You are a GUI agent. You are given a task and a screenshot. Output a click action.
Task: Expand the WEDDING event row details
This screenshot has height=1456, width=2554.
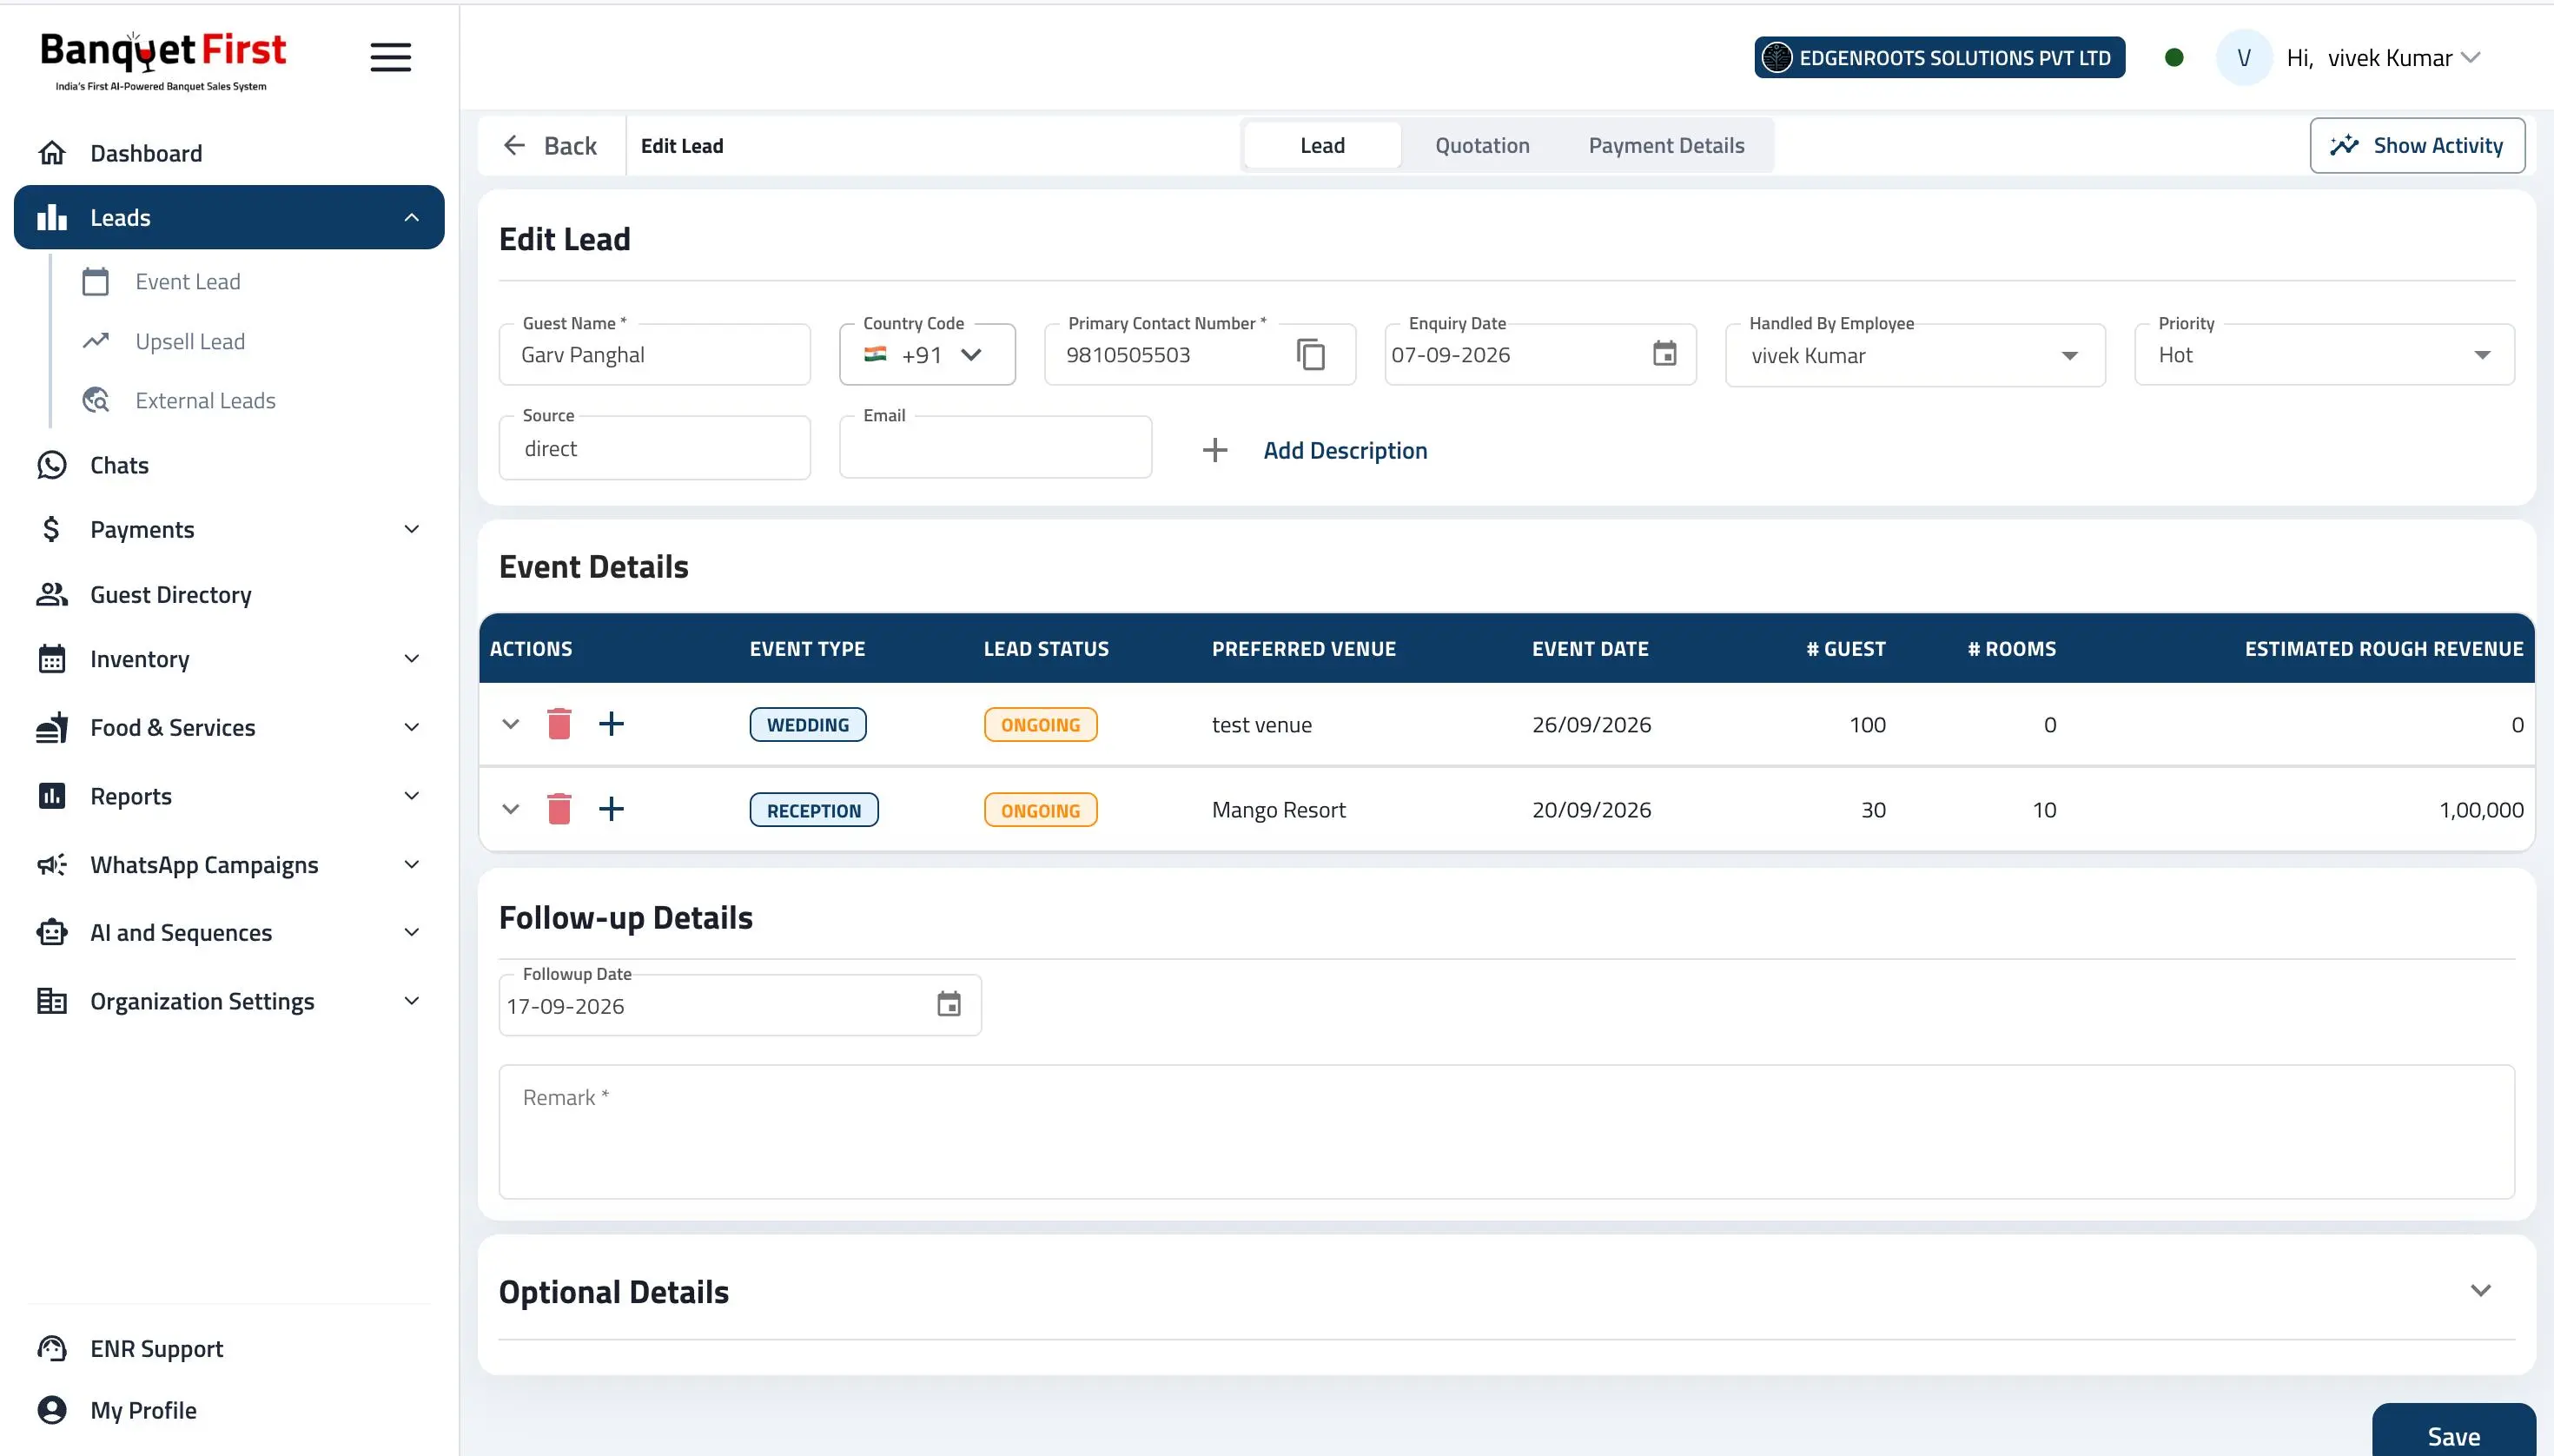(x=511, y=724)
